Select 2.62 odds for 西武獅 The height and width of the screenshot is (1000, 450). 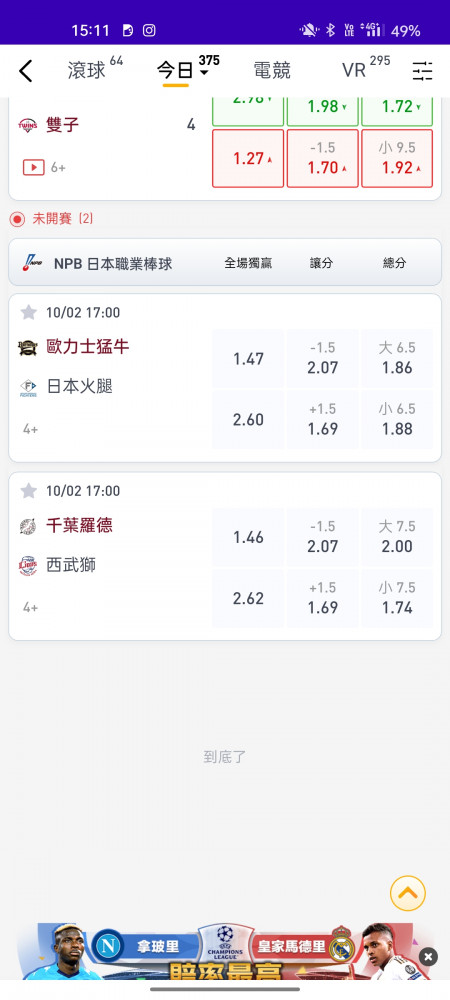click(x=248, y=598)
